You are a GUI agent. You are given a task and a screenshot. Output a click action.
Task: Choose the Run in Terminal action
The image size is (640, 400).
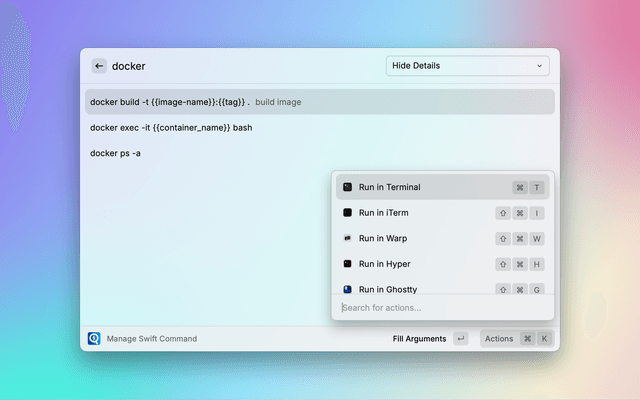(389, 187)
